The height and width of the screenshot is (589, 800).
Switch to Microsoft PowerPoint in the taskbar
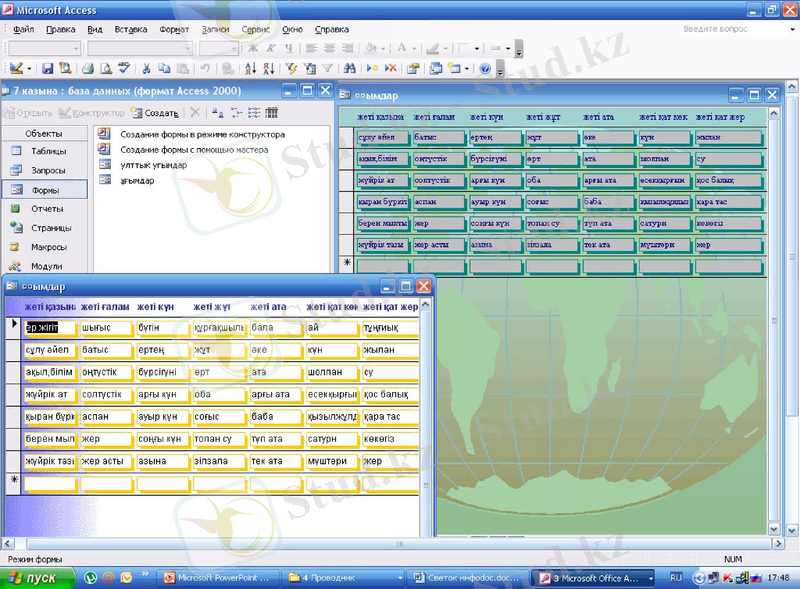(214, 578)
